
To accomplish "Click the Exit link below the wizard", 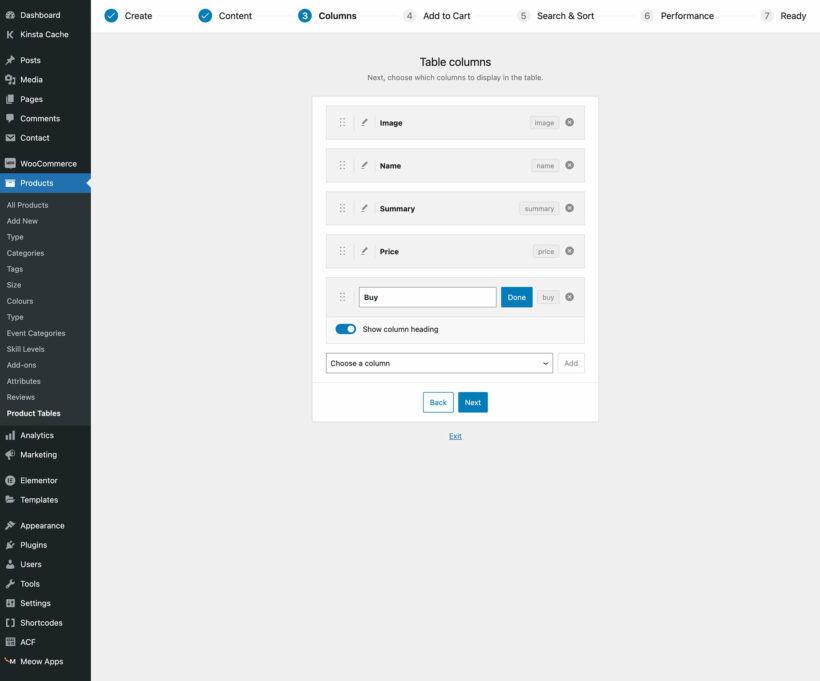I will click(455, 435).
